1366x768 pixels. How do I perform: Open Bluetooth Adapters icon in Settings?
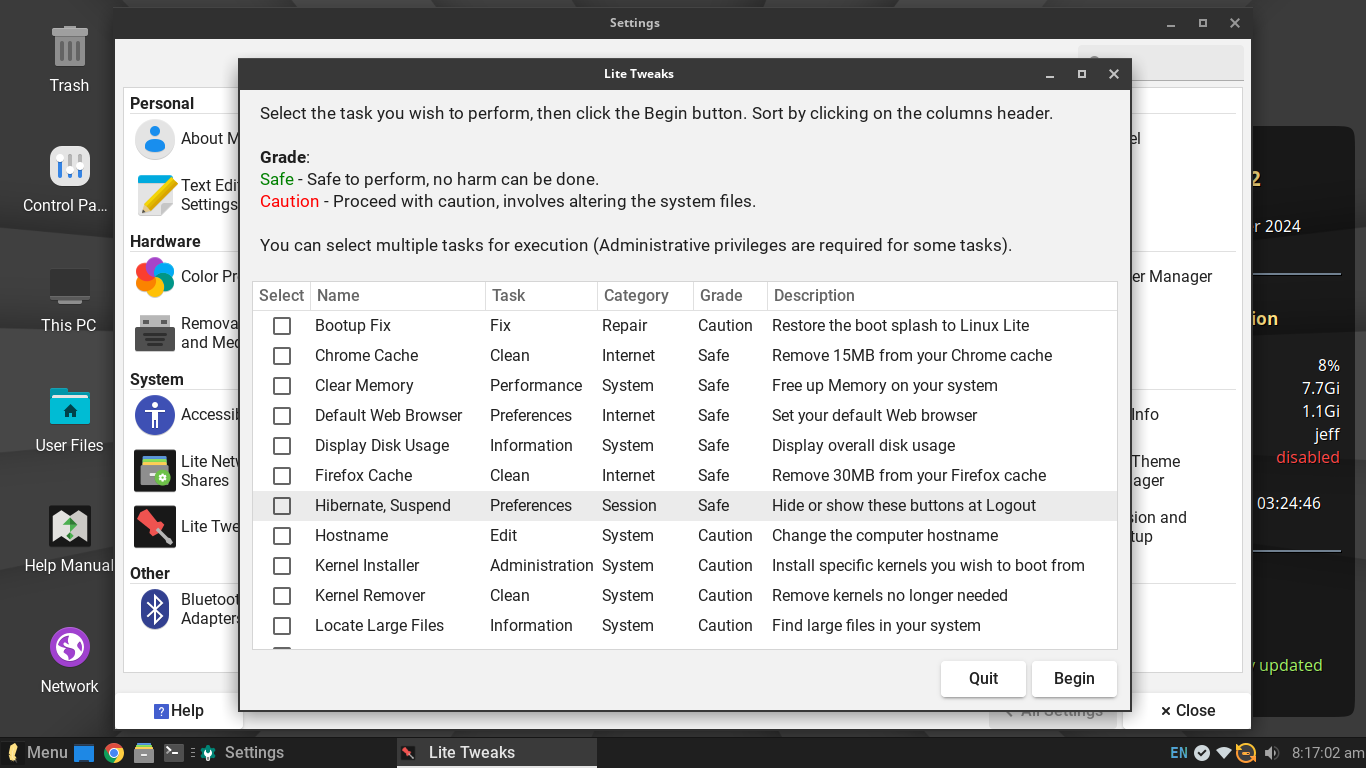coord(155,608)
